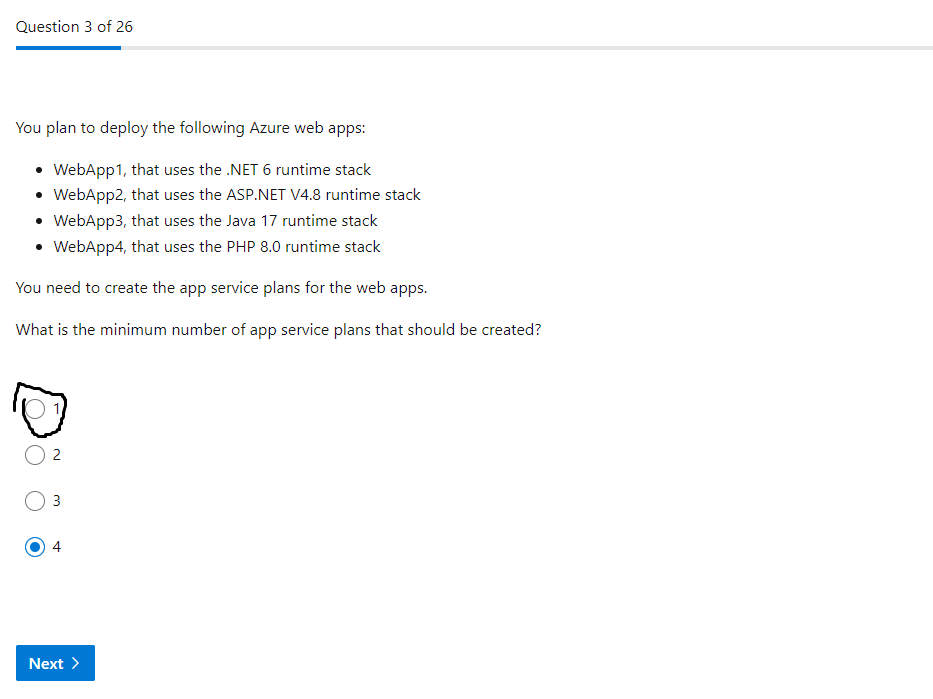Image resolution: width=933 pixels, height=699 pixels.
Task: Click the 'Question 3 of 26' heading
Action: [74, 27]
